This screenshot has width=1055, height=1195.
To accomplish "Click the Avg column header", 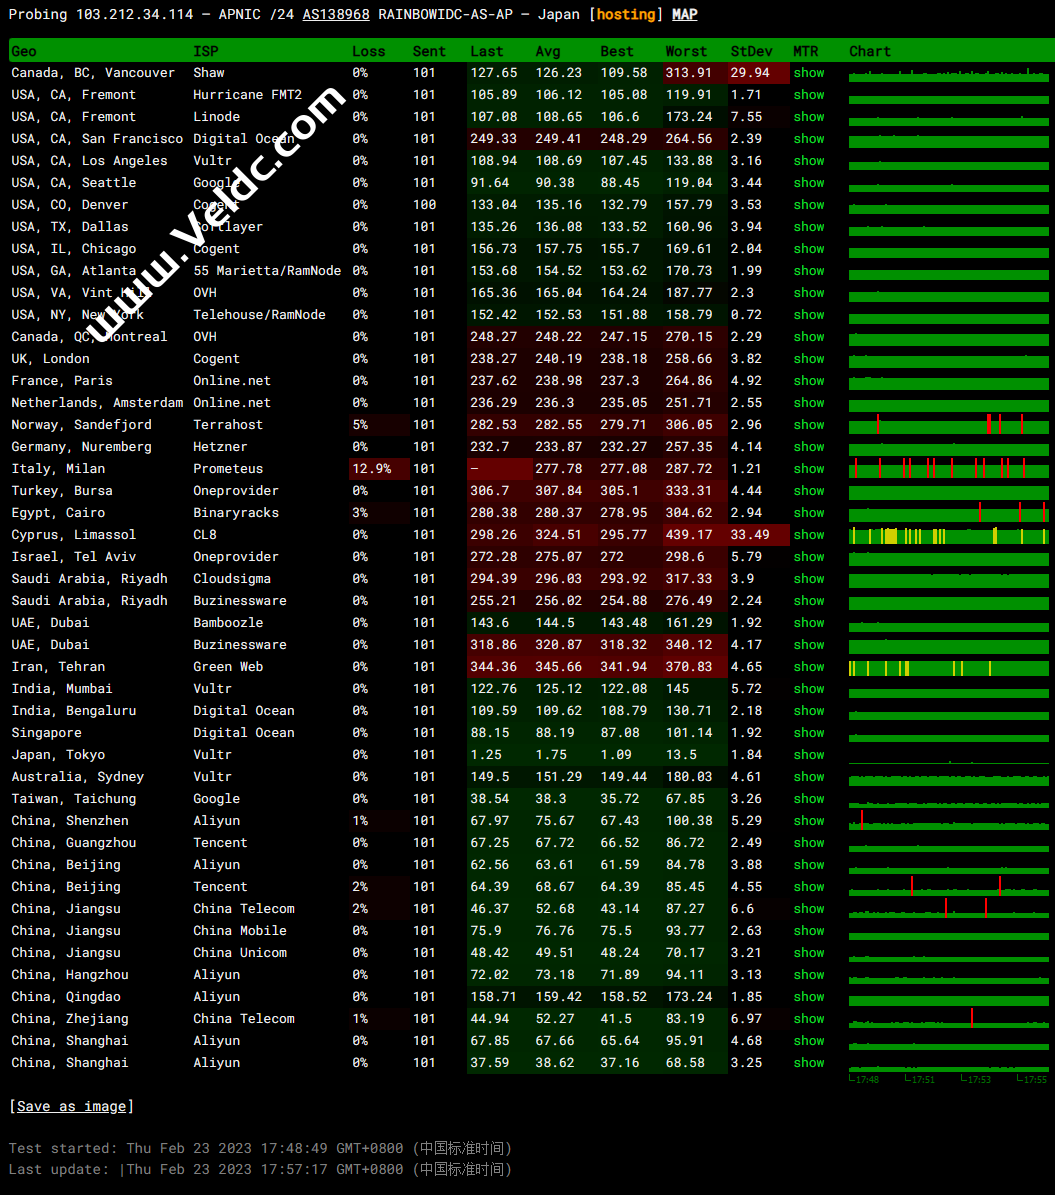I will tap(547, 51).
